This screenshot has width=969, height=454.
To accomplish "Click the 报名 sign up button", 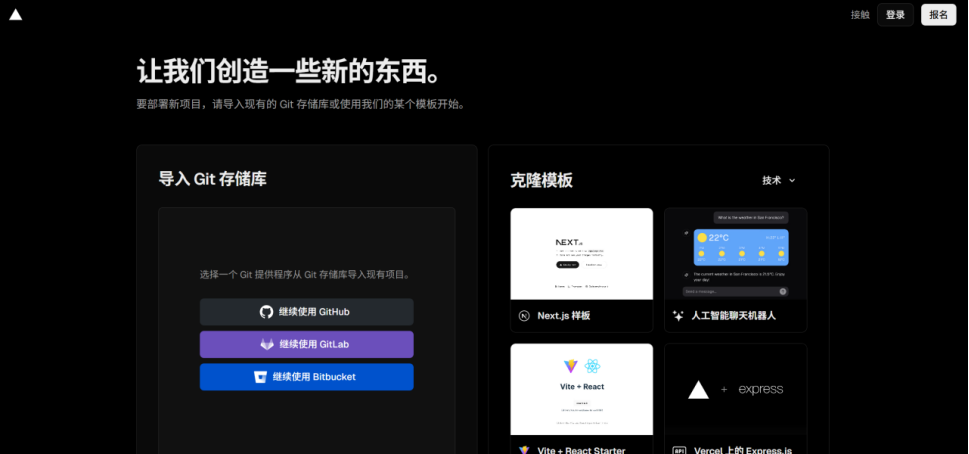I will (938, 15).
